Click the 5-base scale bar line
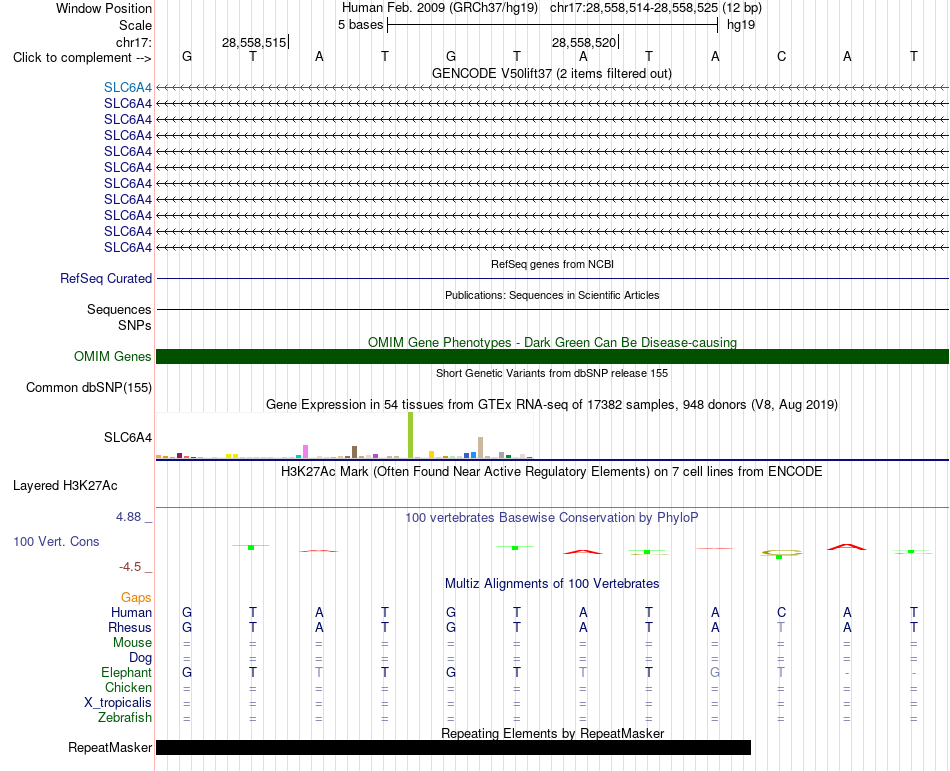The image size is (950, 771). point(553,25)
